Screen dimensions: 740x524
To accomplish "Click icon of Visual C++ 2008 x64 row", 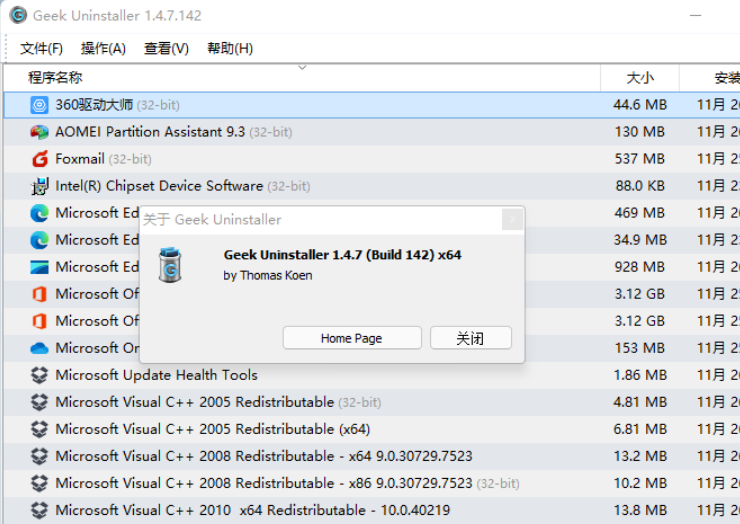I will coord(39,456).
